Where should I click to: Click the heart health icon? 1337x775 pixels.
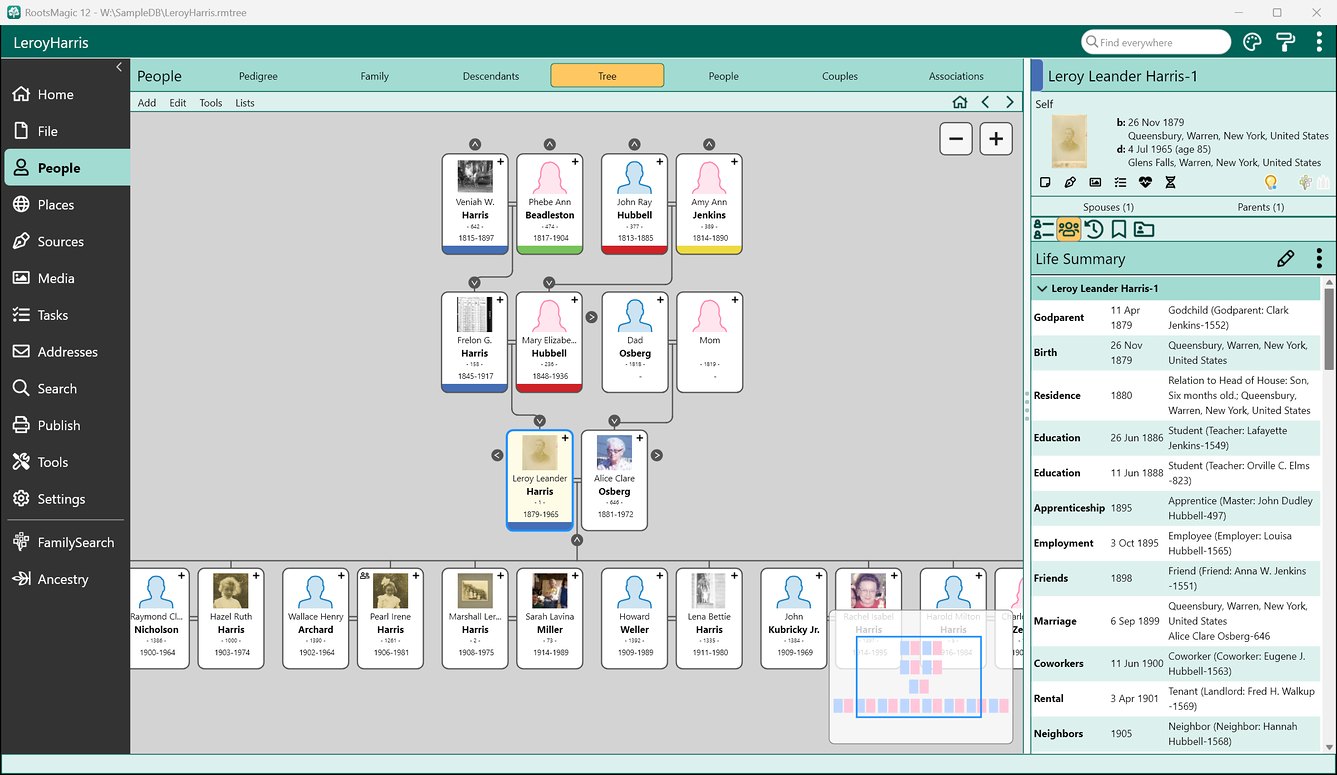pyautogui.click(x=1145, y=182)
